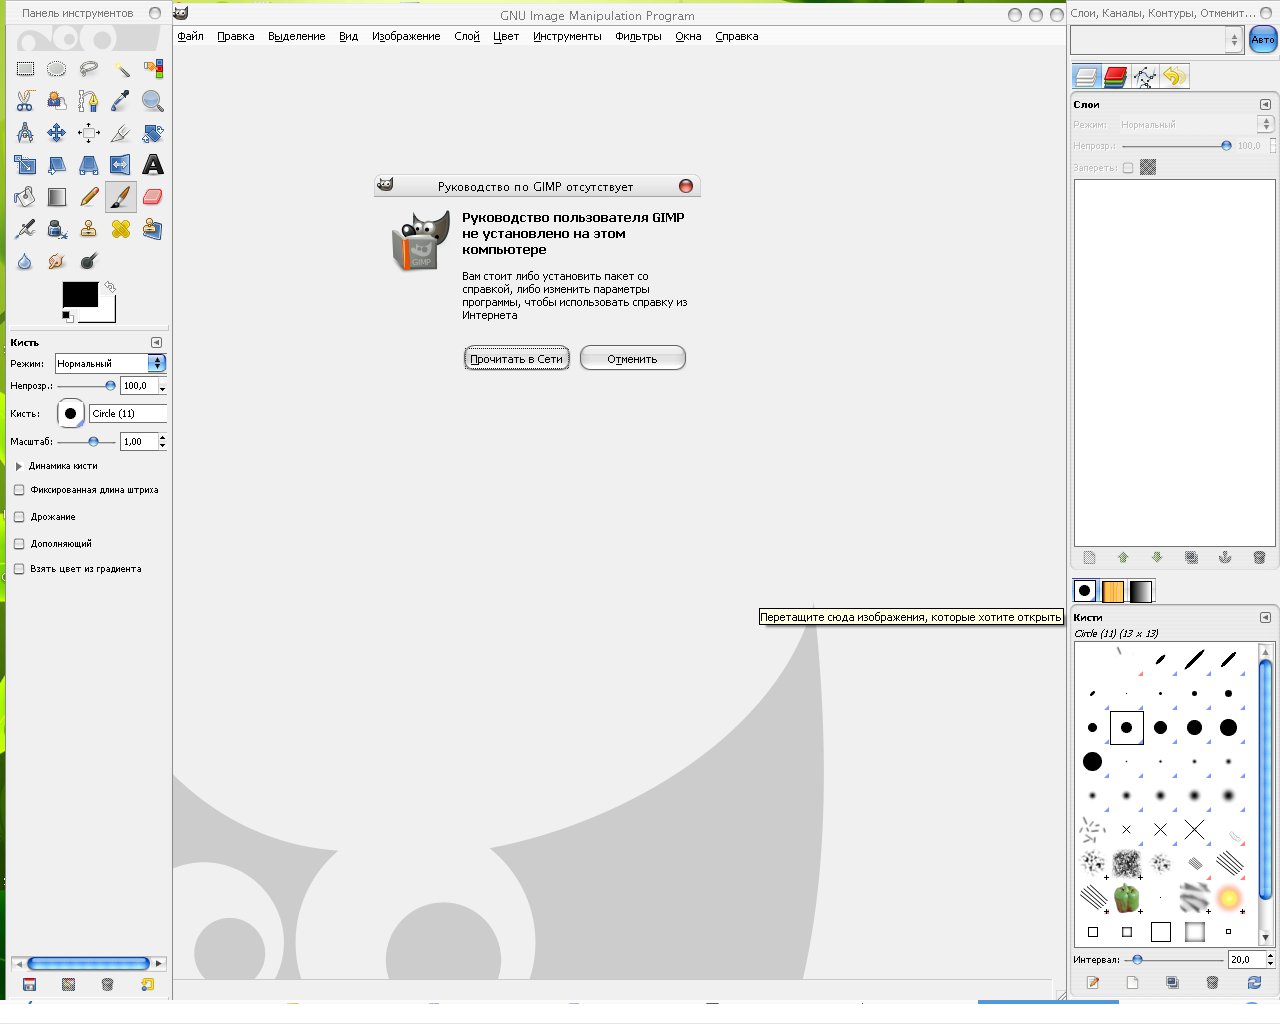Viewport: 1280px width, 1024px height.
Task: Select the Clone stamp tool
Action: [x=89, y=229]
